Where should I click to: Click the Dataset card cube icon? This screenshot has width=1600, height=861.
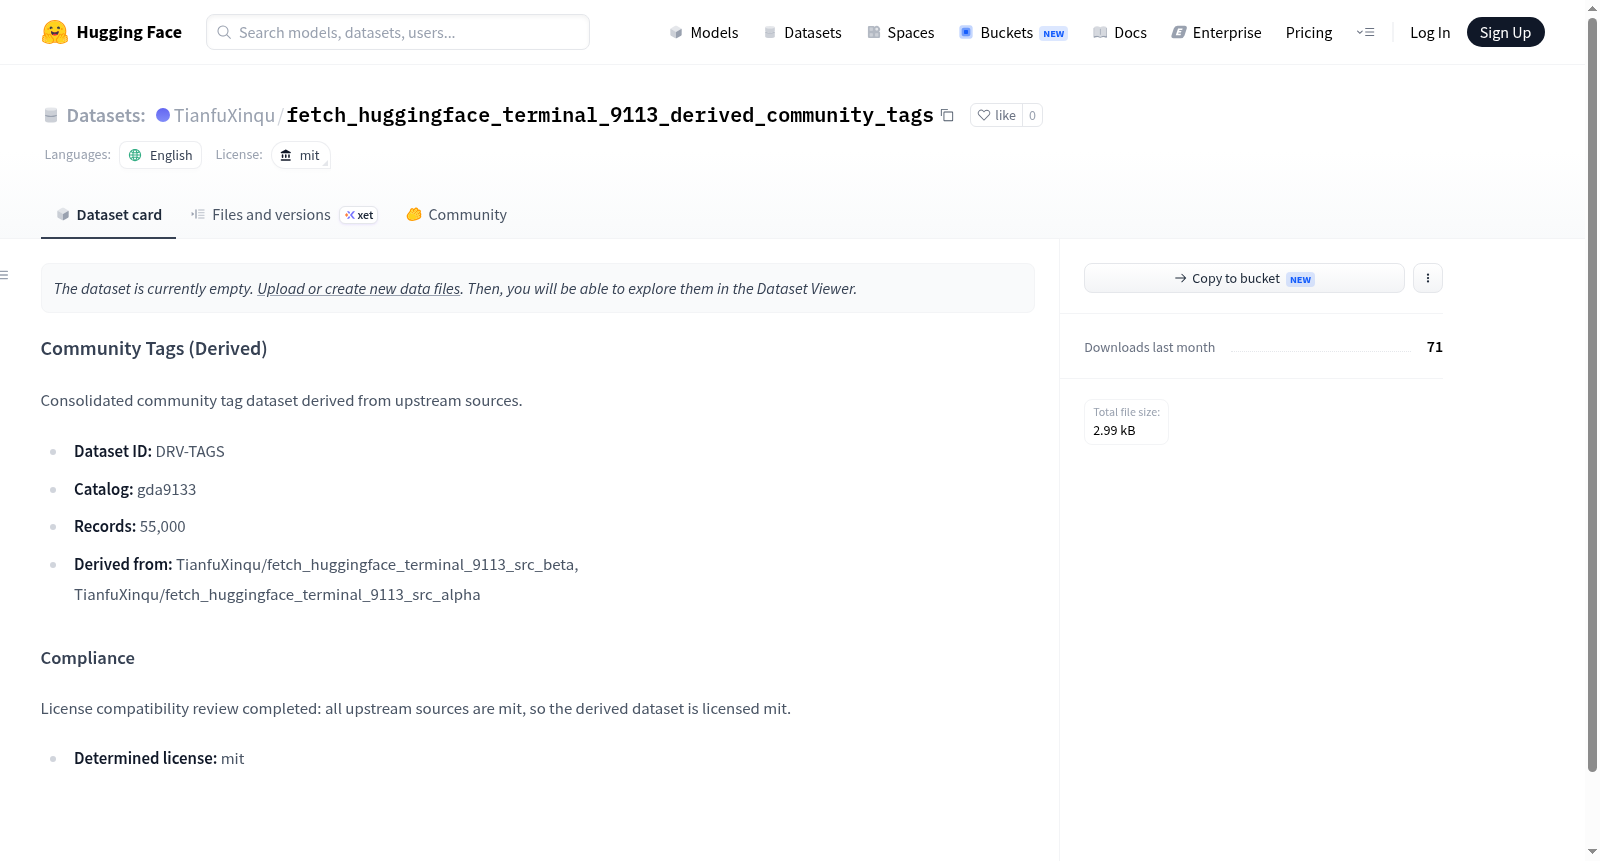63,214
